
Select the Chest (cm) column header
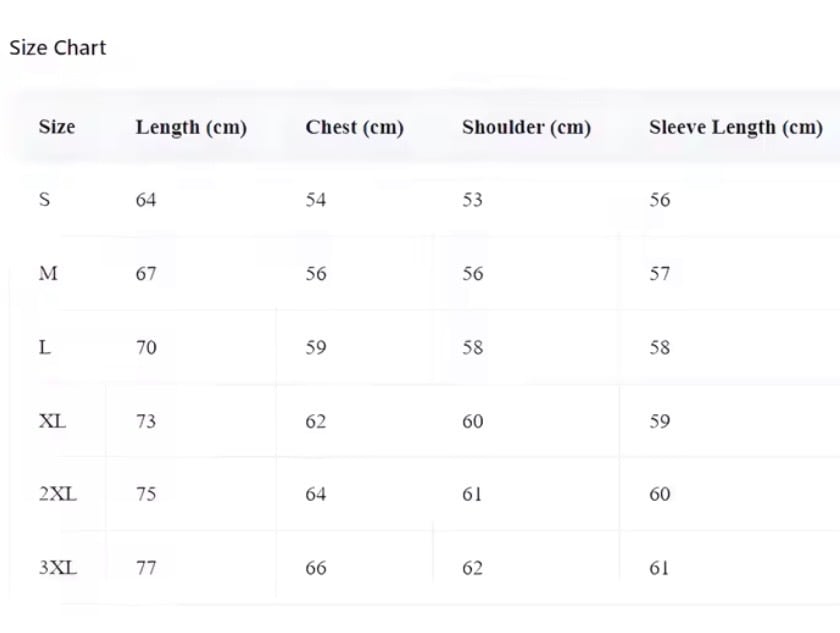(x=354, y=127)
